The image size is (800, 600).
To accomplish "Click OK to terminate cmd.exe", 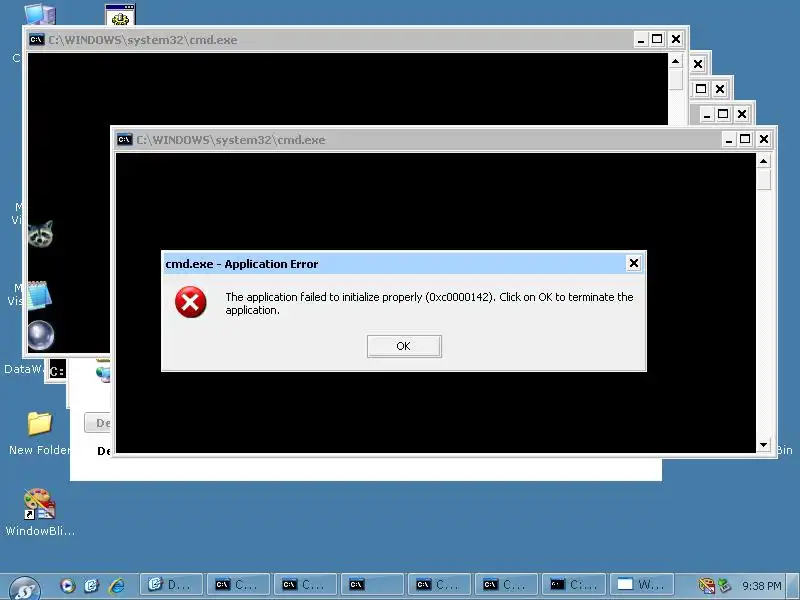I will click(x=404, y=346).
